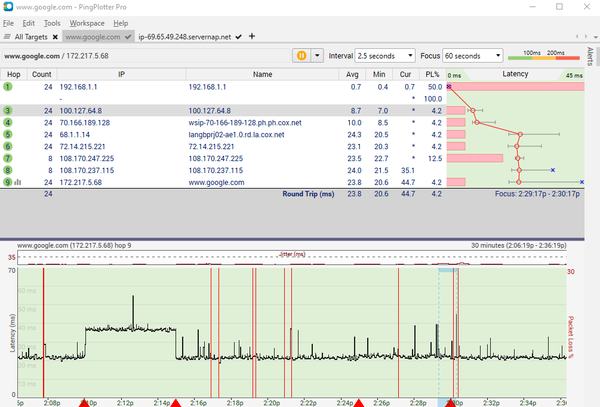The width and height of the screenshot is (600, 407).
Task: Sort by the Hop column header
Action: 14,74
